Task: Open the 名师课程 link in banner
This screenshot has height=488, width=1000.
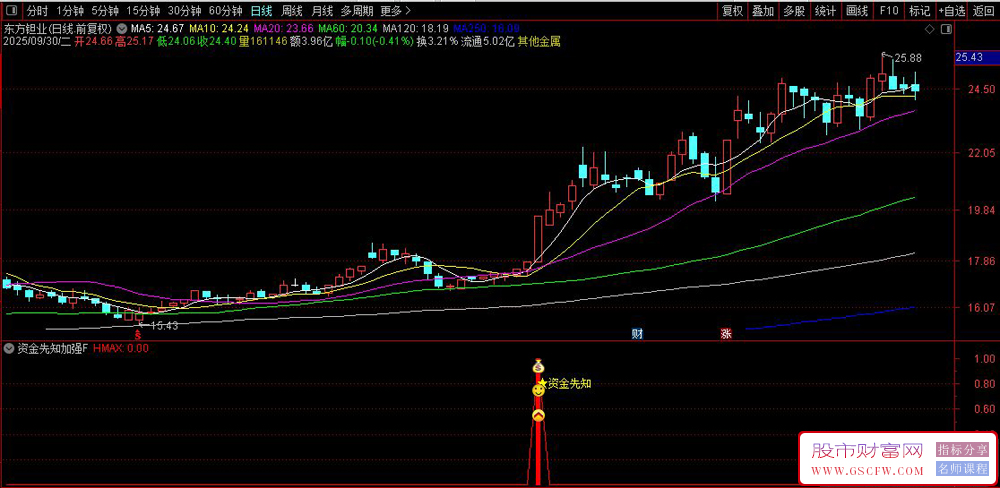Action: point(962,470)
